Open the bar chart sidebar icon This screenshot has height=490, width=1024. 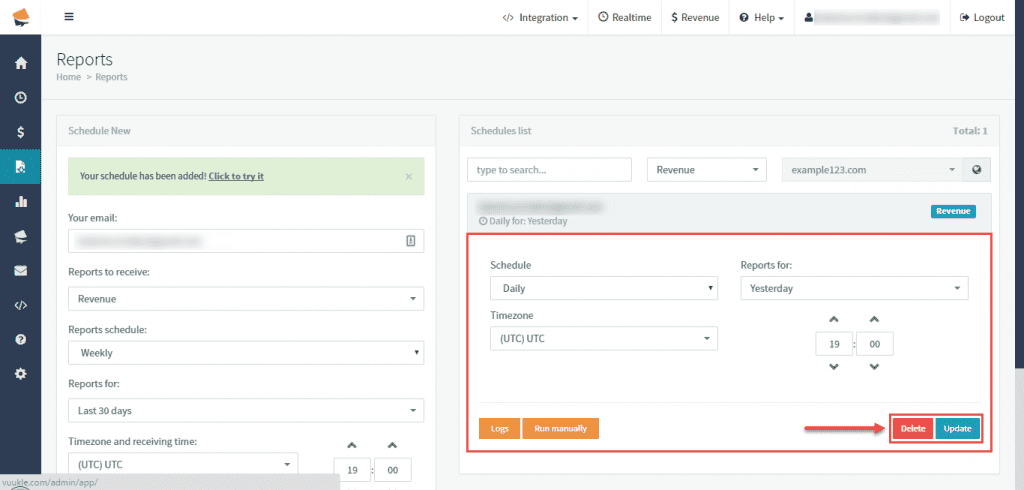(20, 201)
